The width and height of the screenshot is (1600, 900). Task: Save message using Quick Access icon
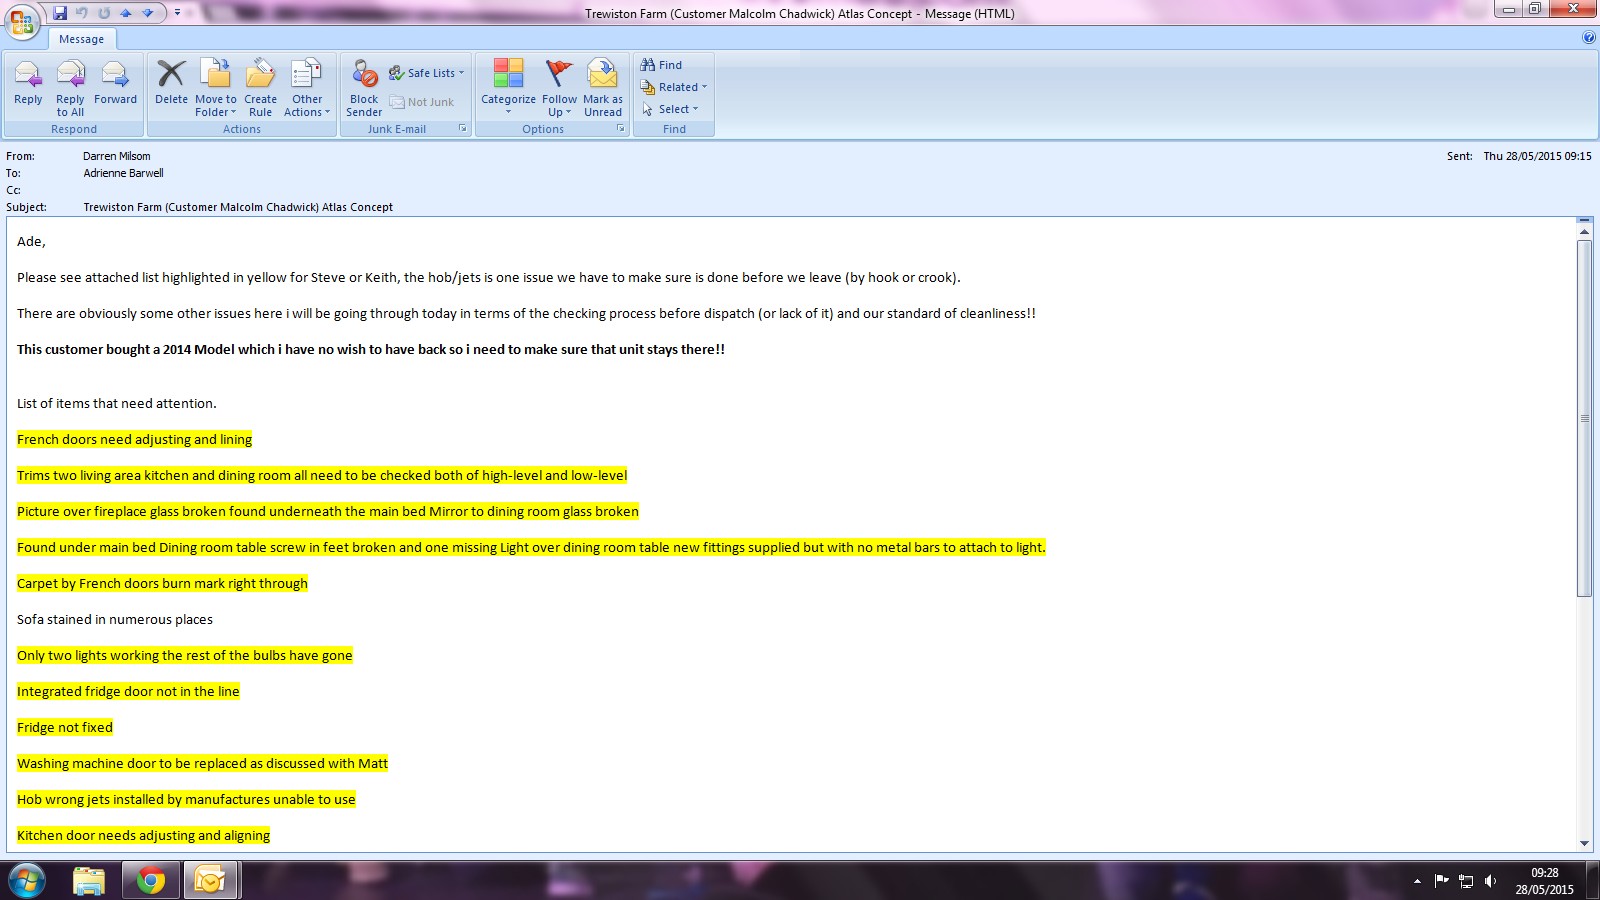pyautogui.click(x=60, y=13)
